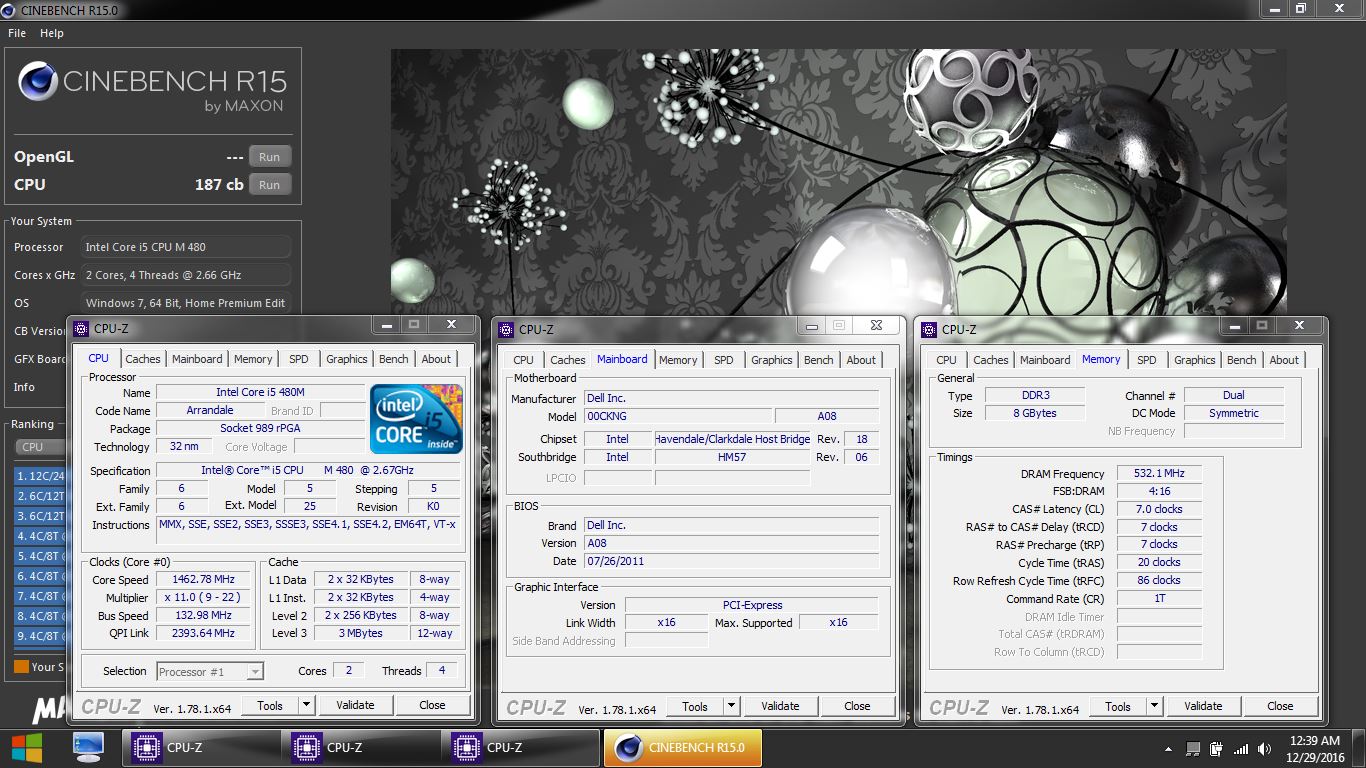Viewport: 1366px width, 768px height.
Task: Open the Help menu in Cinebench
Action: coord(52,33)
